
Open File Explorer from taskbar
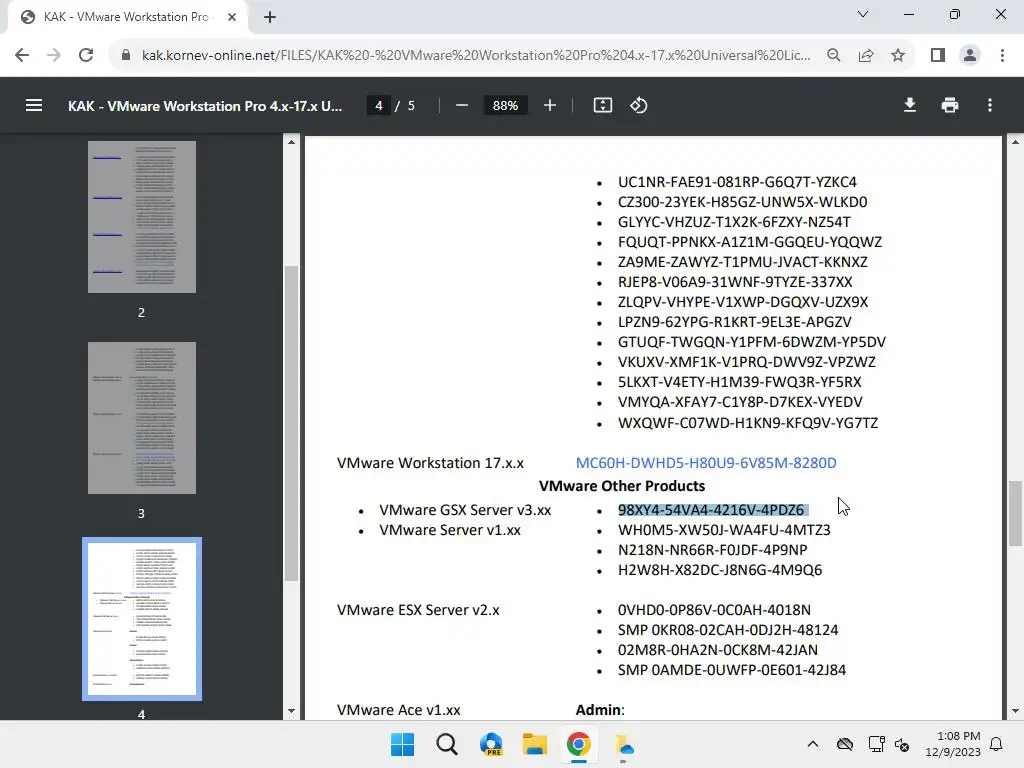tap(535, 744)
